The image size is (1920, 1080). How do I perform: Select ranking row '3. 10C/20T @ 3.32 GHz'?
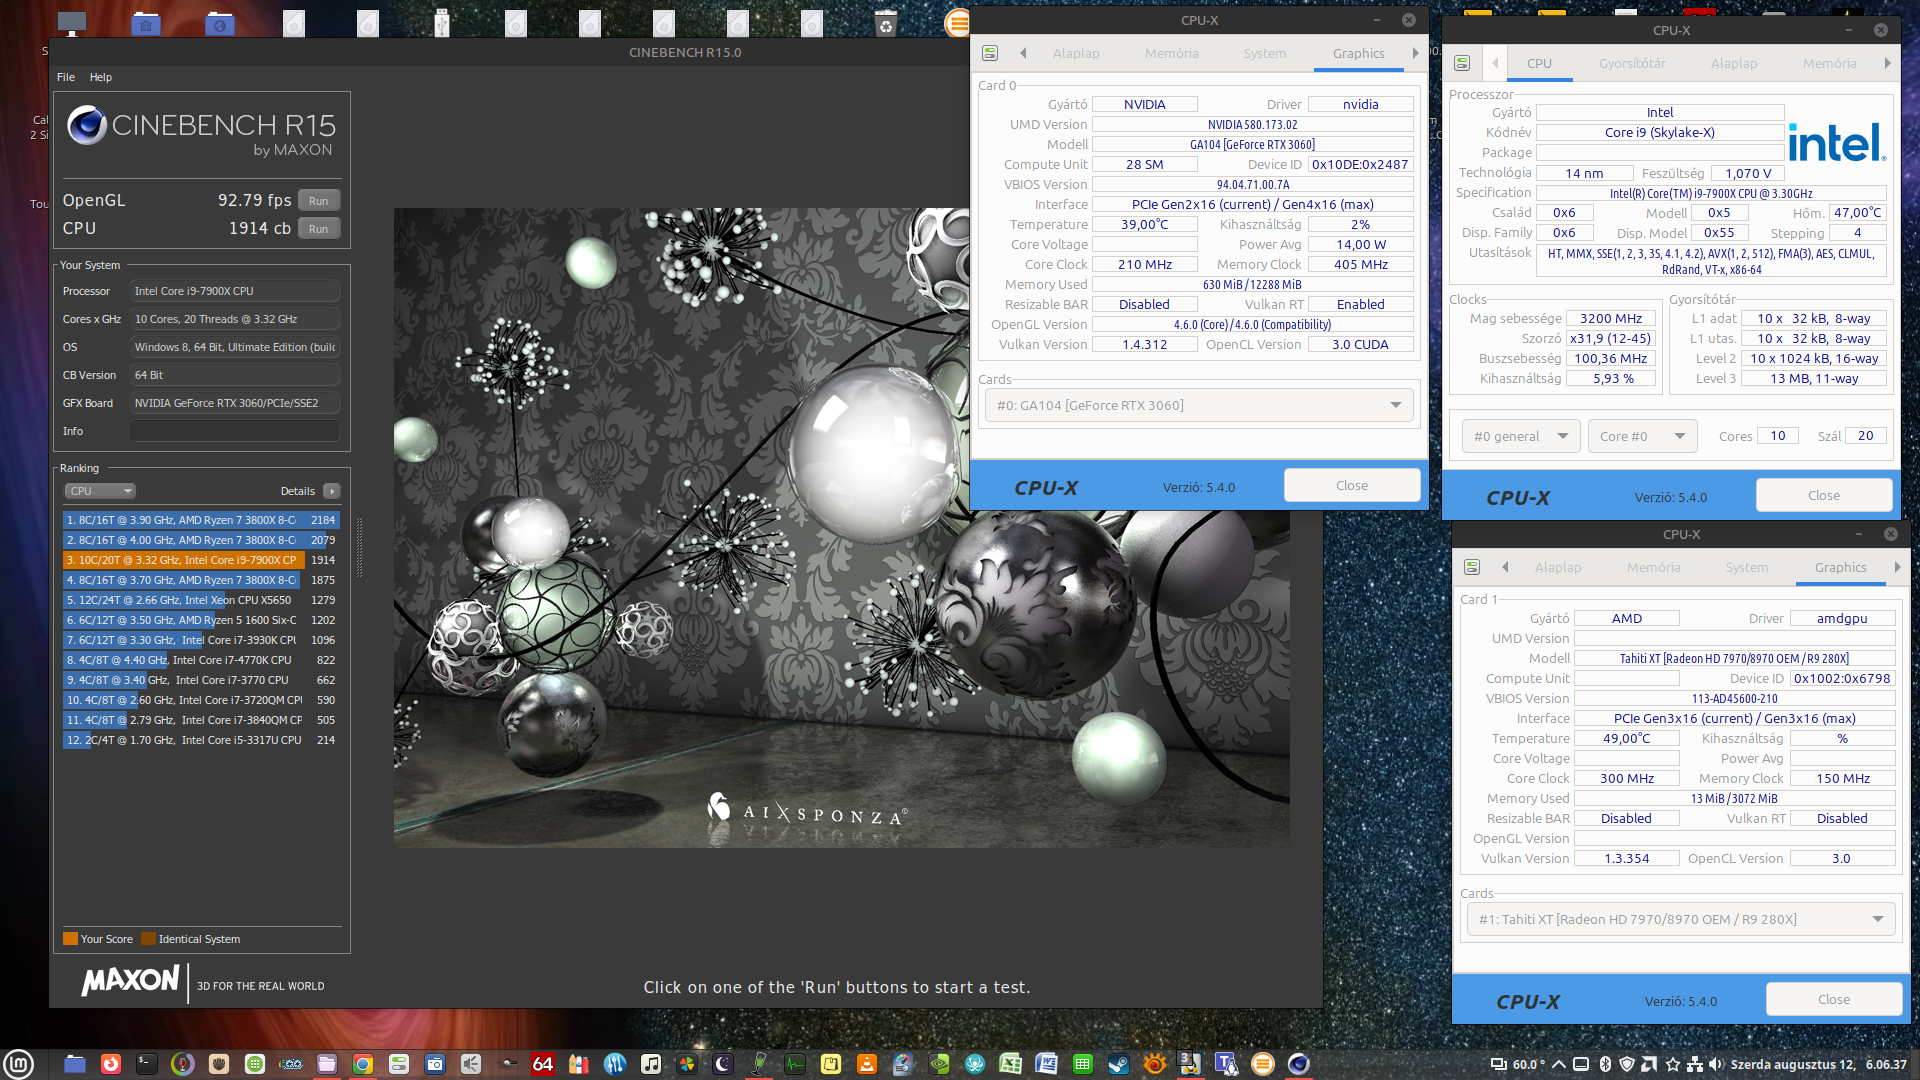coord(201,560)
